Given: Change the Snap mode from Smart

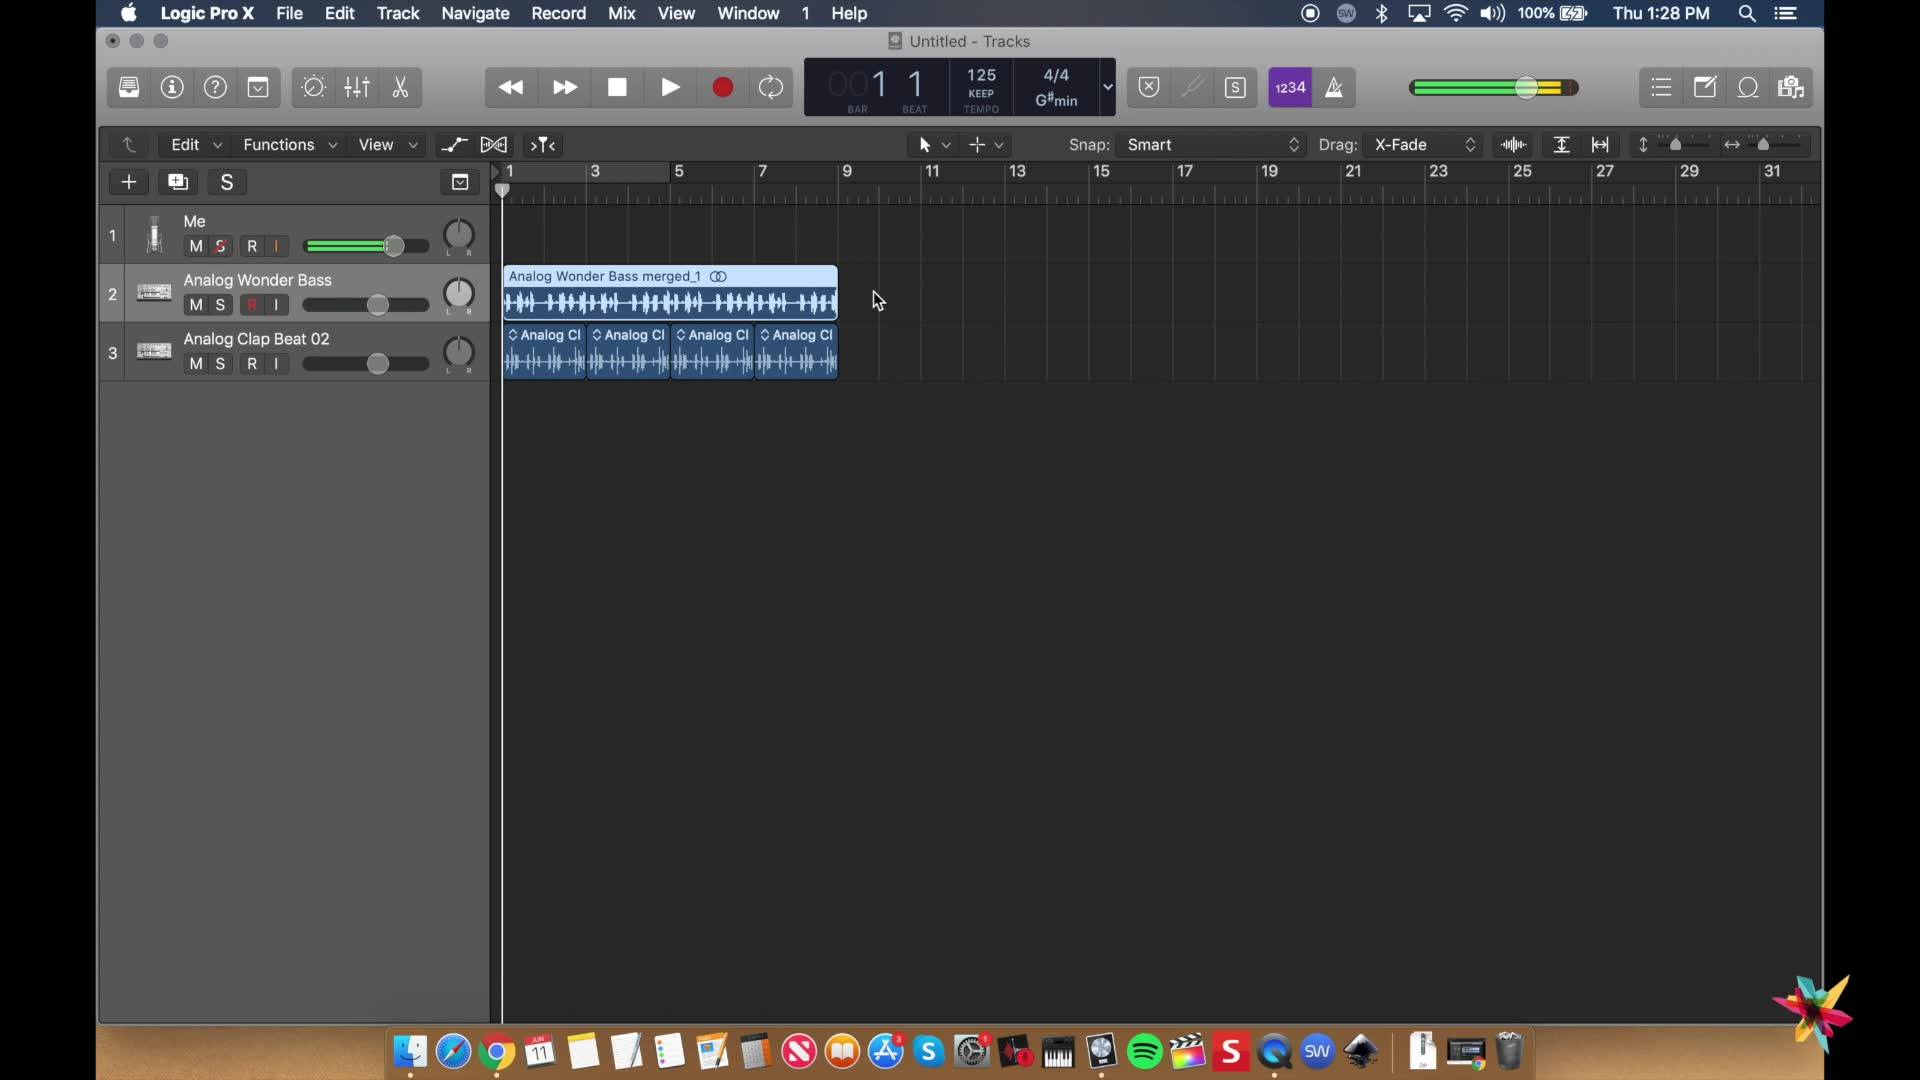Looking at the screenshot, I should pyautogui.click(x=1213, y=145).
